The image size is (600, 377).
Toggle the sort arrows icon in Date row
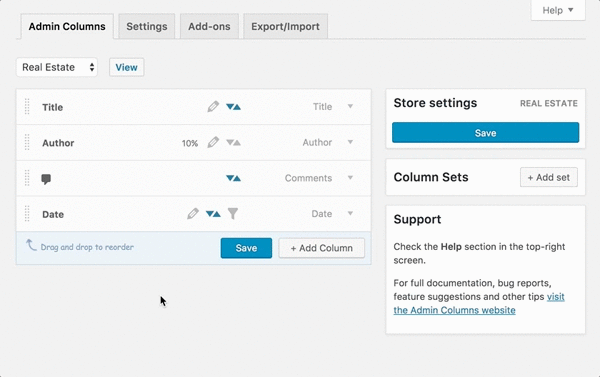[213, 214]
